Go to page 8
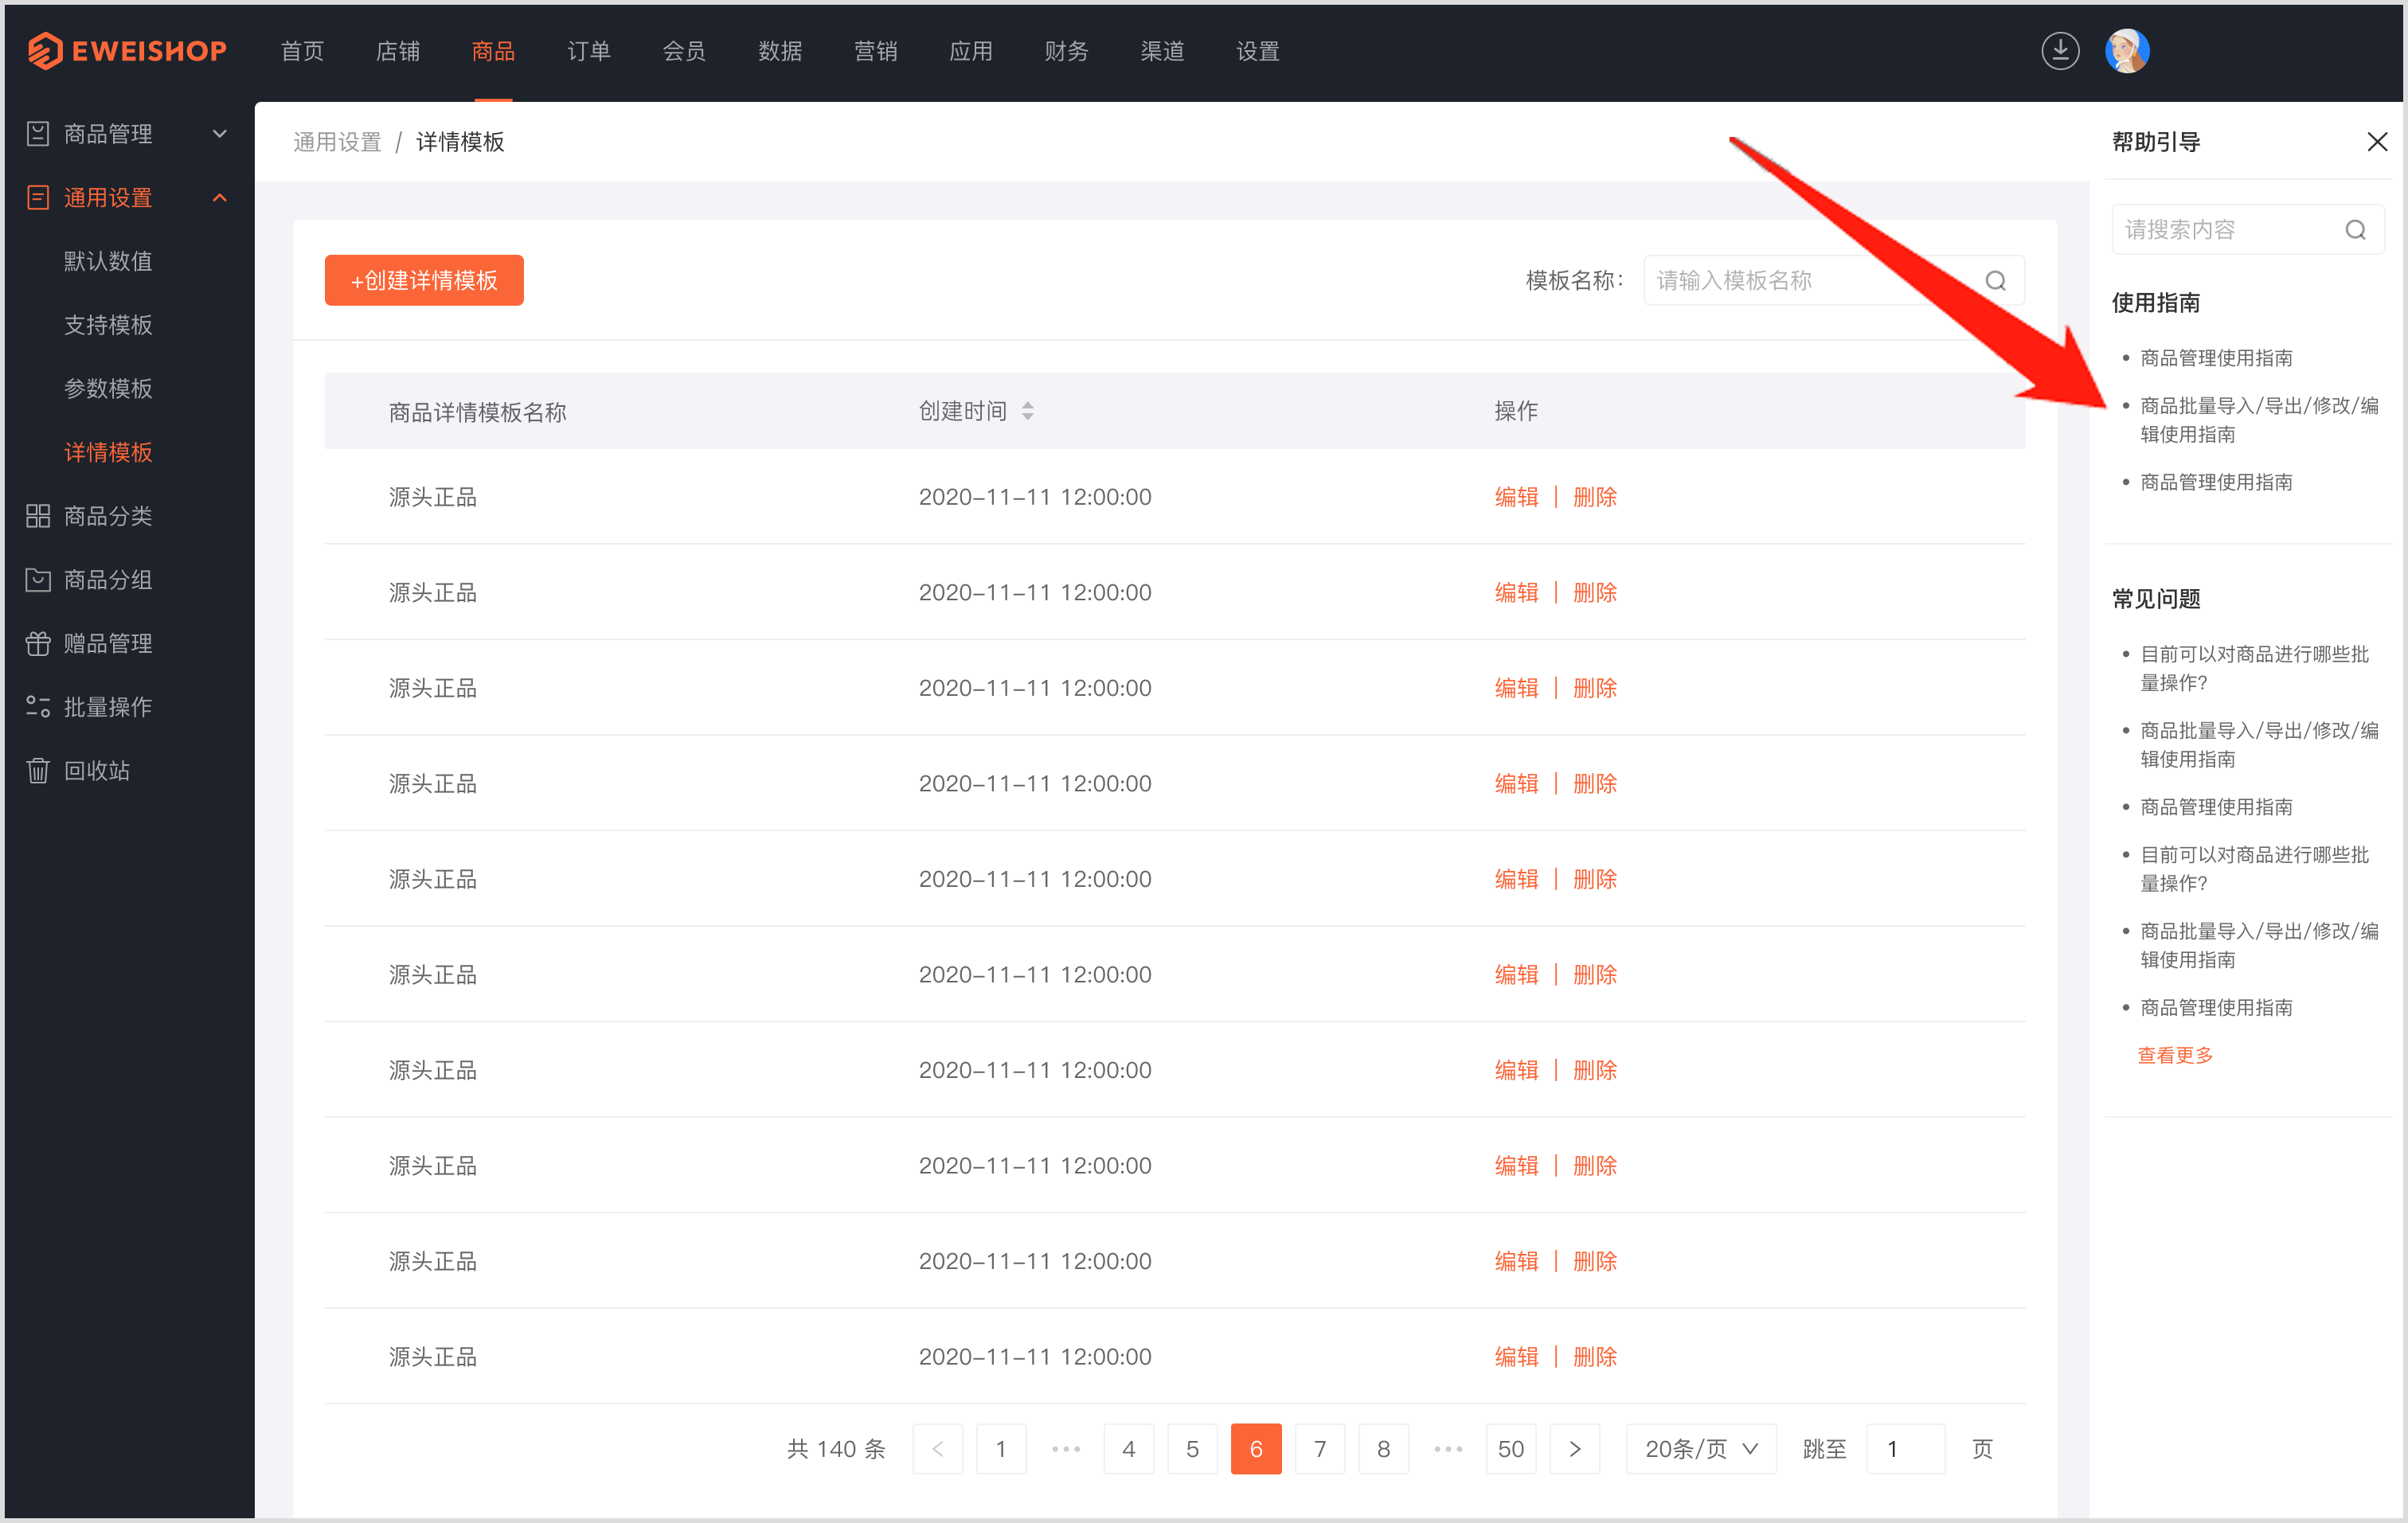 pyautogui.click(x=1384, y=1449)
